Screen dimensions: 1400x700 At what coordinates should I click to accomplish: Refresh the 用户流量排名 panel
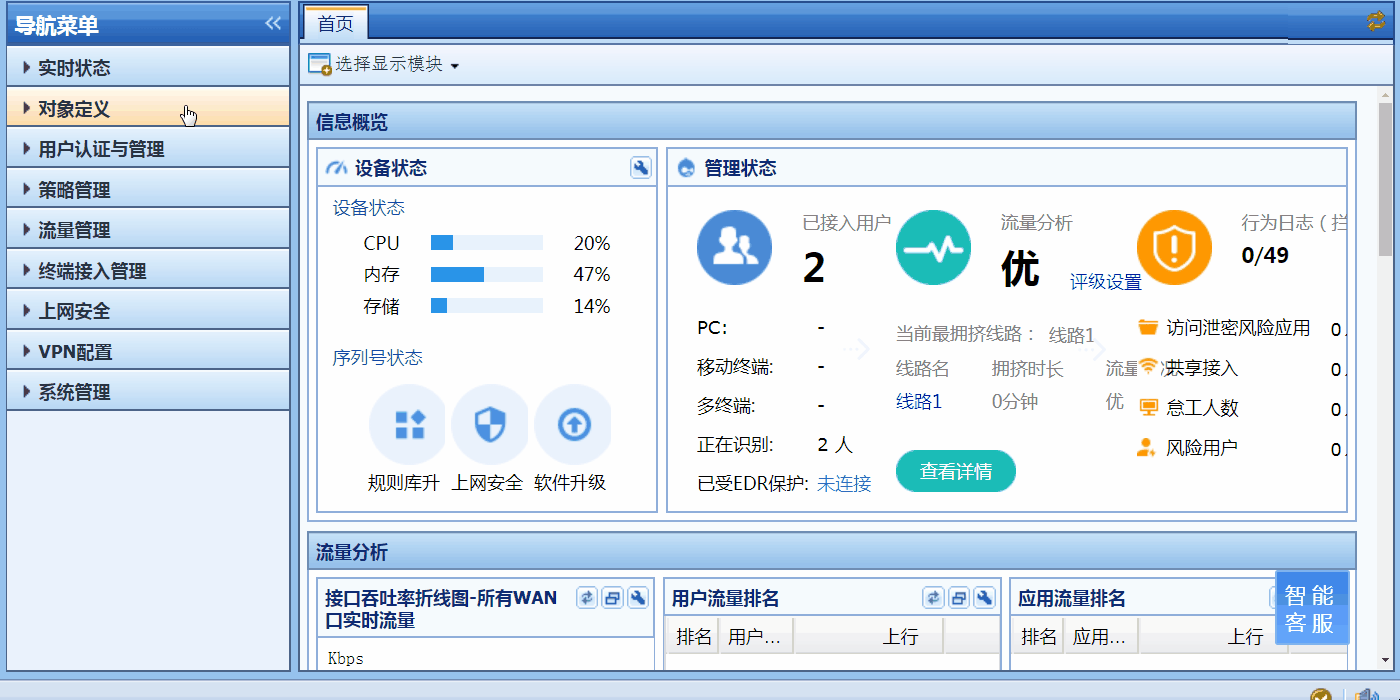932,597
